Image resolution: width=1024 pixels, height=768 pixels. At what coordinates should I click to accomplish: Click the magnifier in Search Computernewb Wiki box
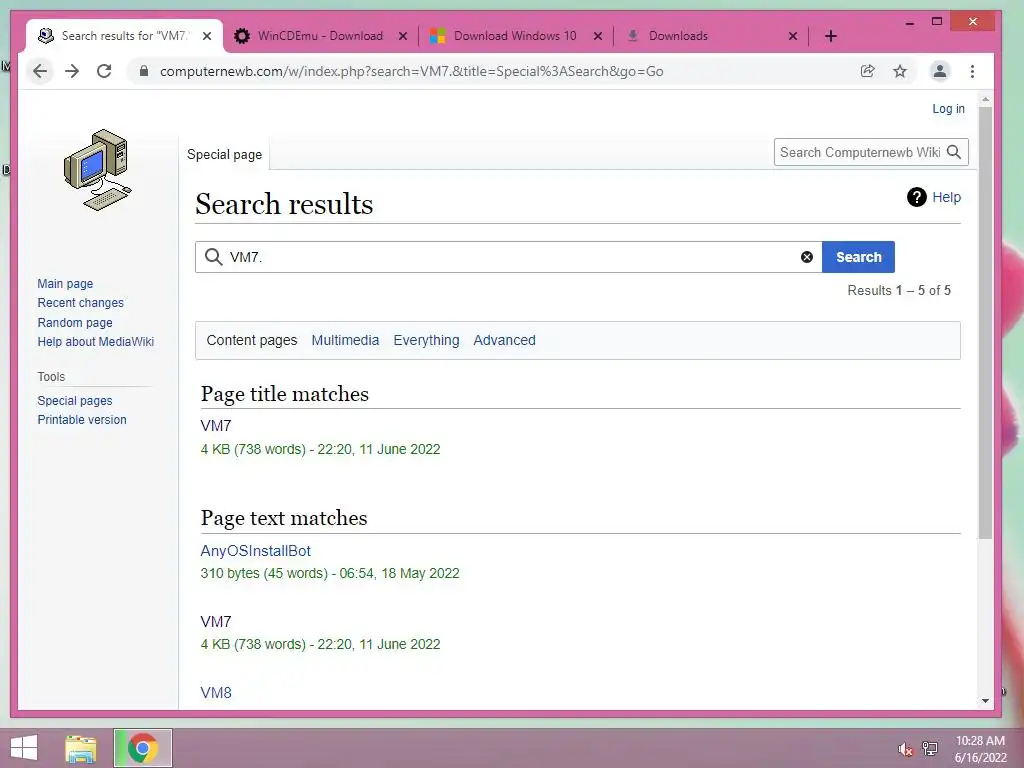pyautogui.click(x=954, y=152)
